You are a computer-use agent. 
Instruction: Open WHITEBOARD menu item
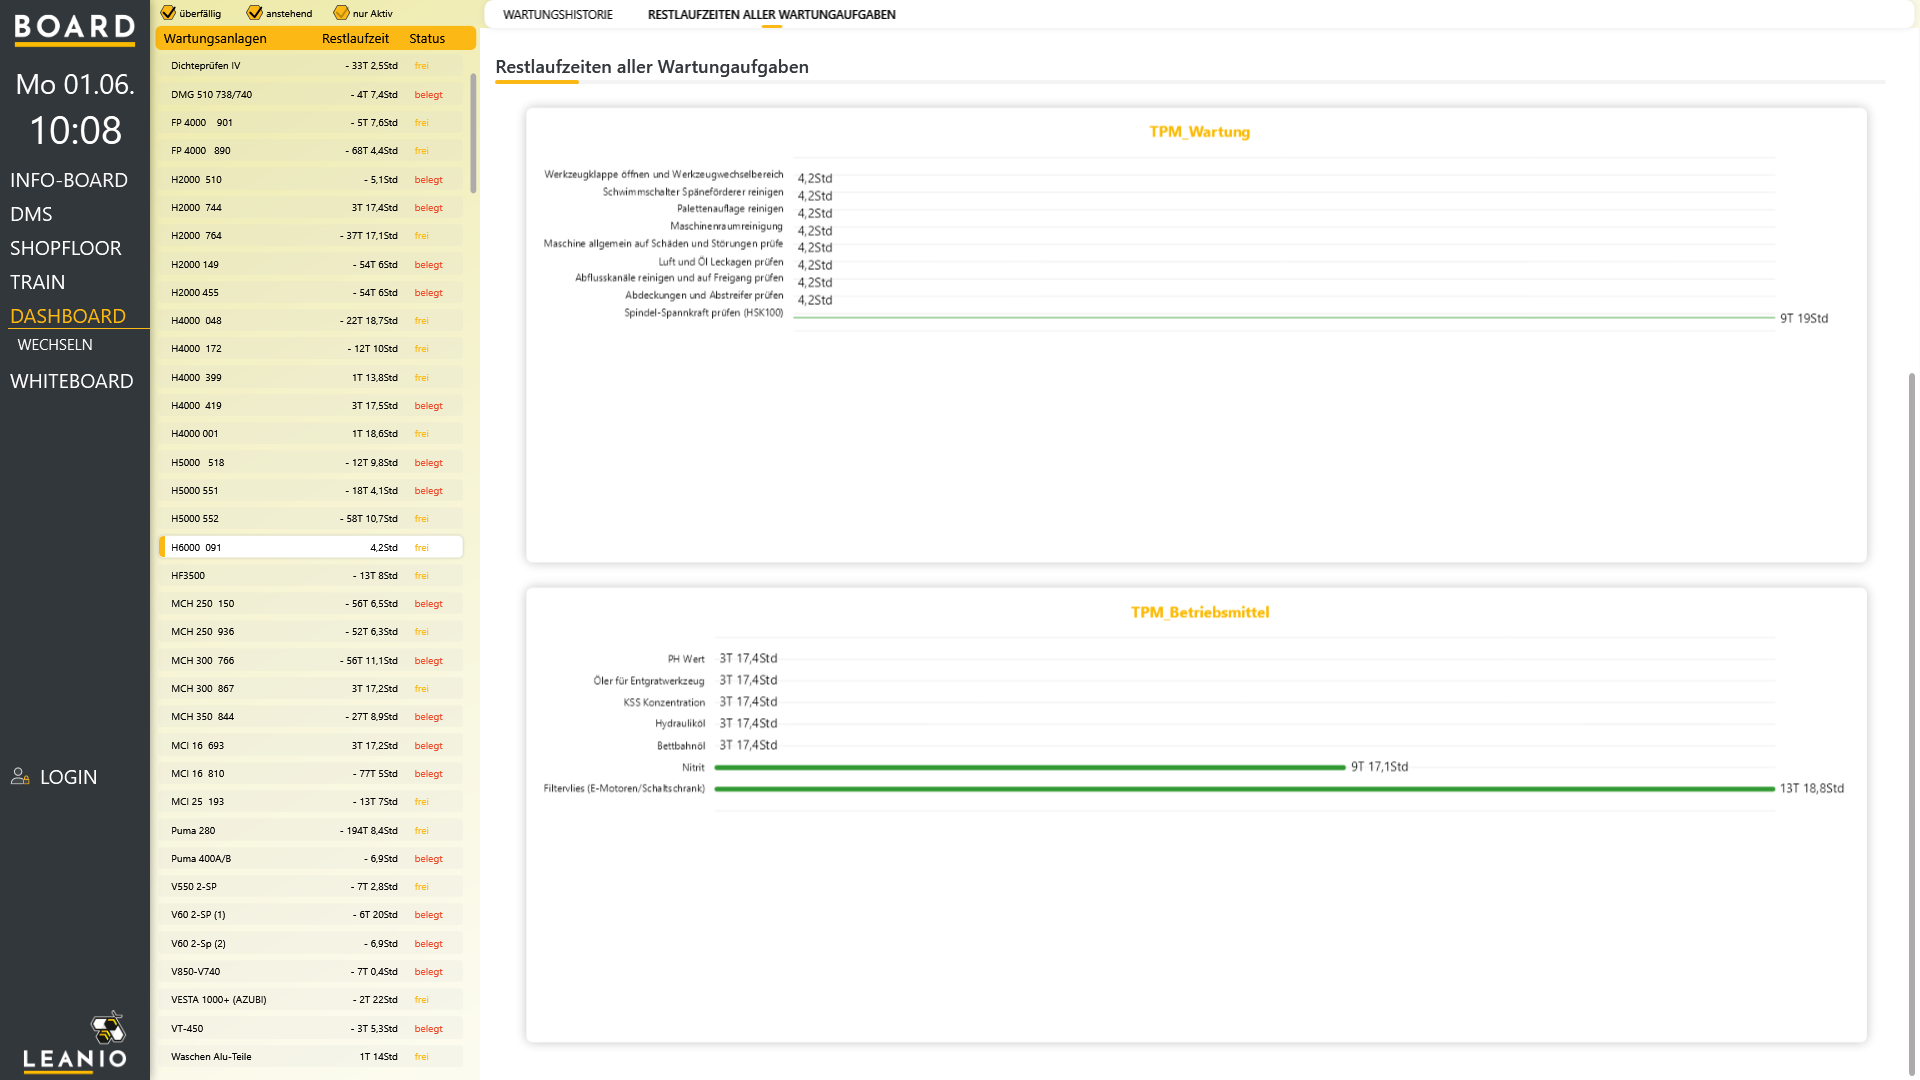(72, 381)
